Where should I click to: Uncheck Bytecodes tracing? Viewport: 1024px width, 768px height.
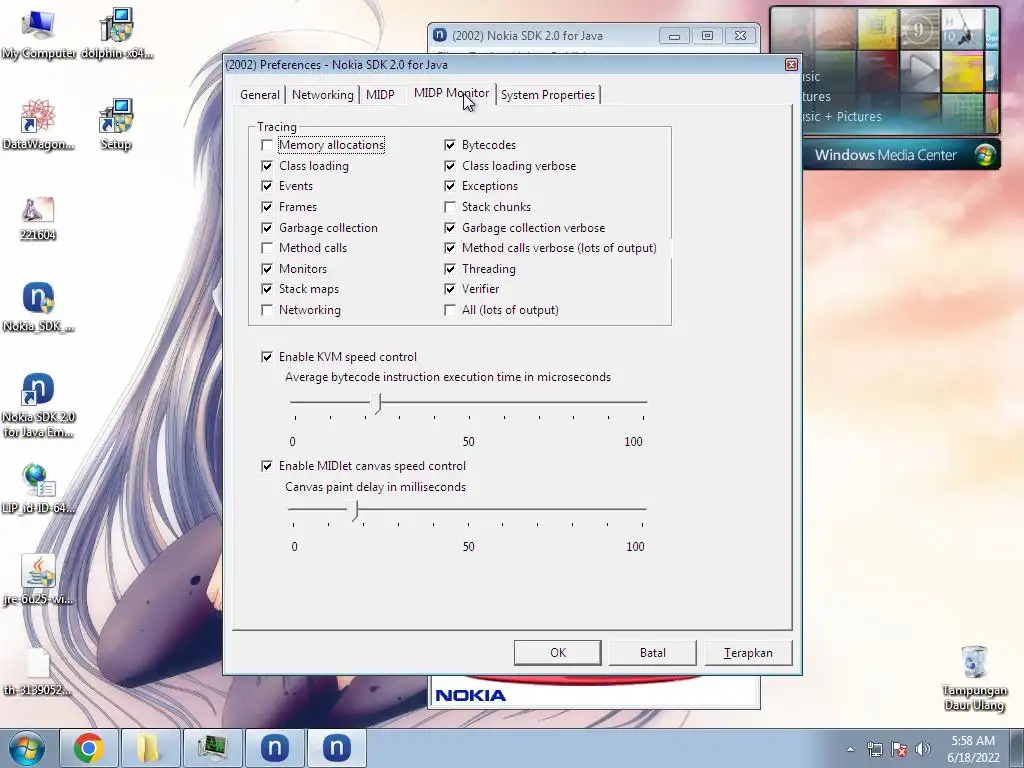pyautogui.click(x=449, y=145)
